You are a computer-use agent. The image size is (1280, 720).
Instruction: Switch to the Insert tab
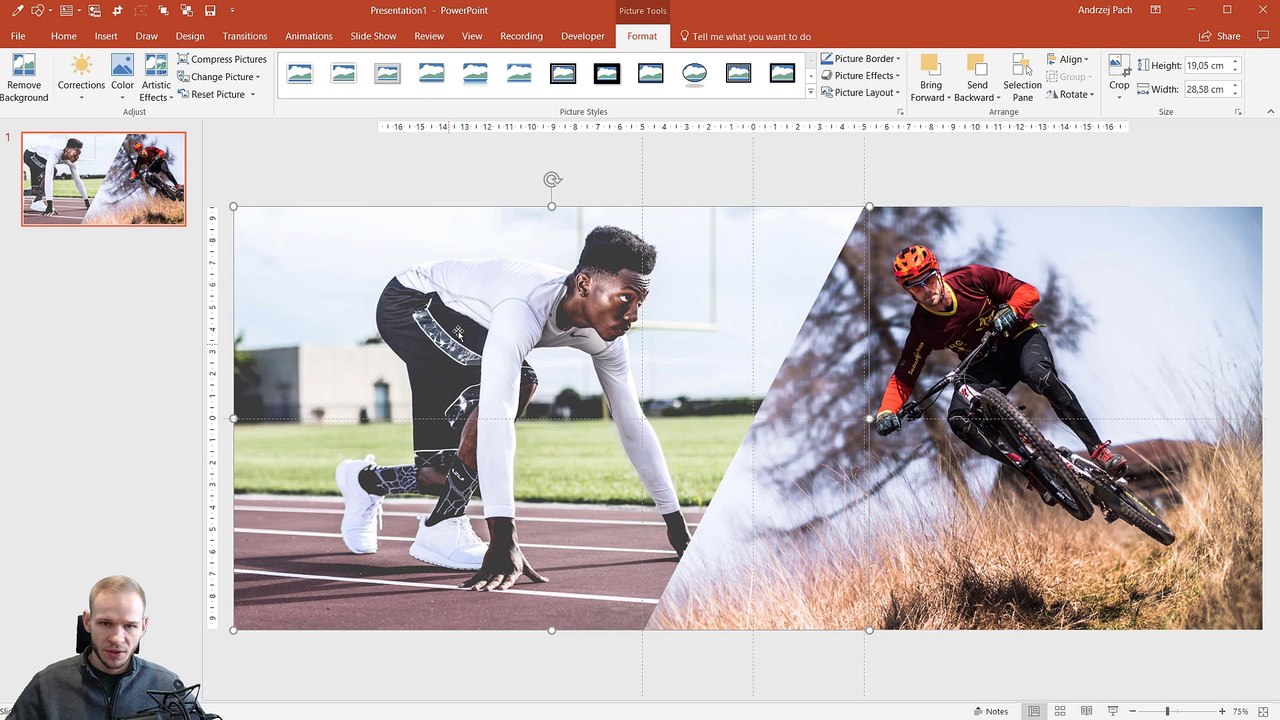[x=106, y=36]
